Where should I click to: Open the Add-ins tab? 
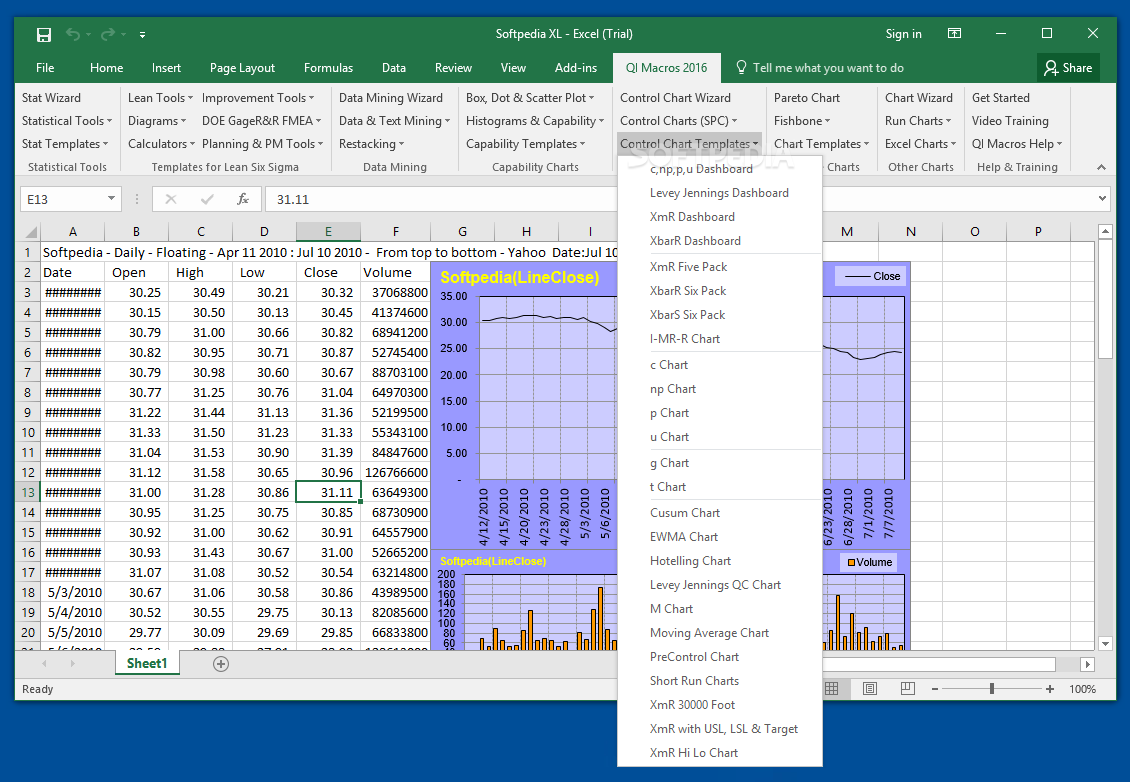pos(576,68)
